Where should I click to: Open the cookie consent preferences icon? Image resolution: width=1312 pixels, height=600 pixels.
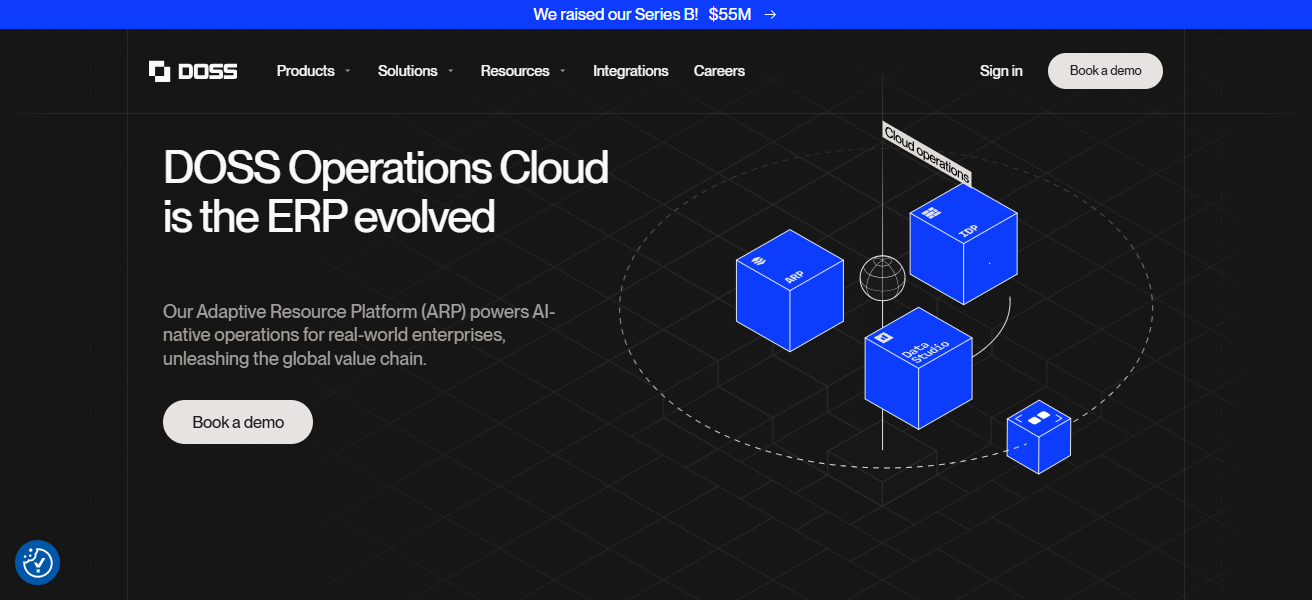coord(38,563)
